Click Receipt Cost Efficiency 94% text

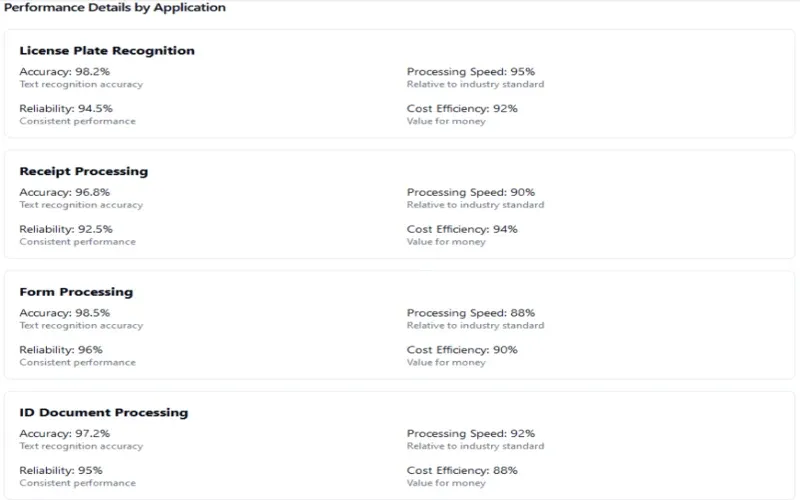point(462,229)
